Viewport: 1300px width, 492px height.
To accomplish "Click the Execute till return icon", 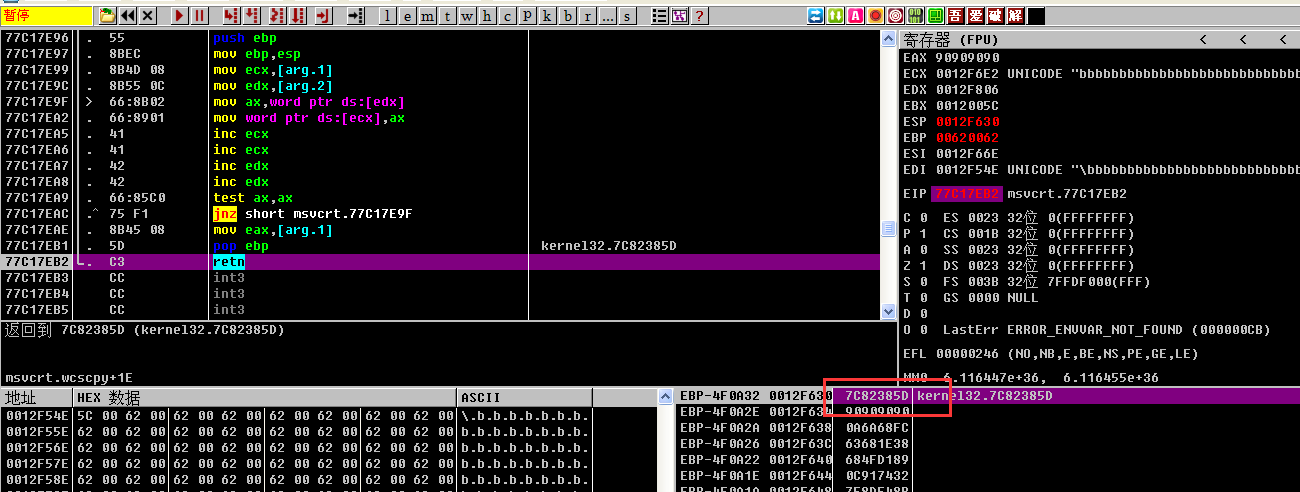I will click(323, 16).
